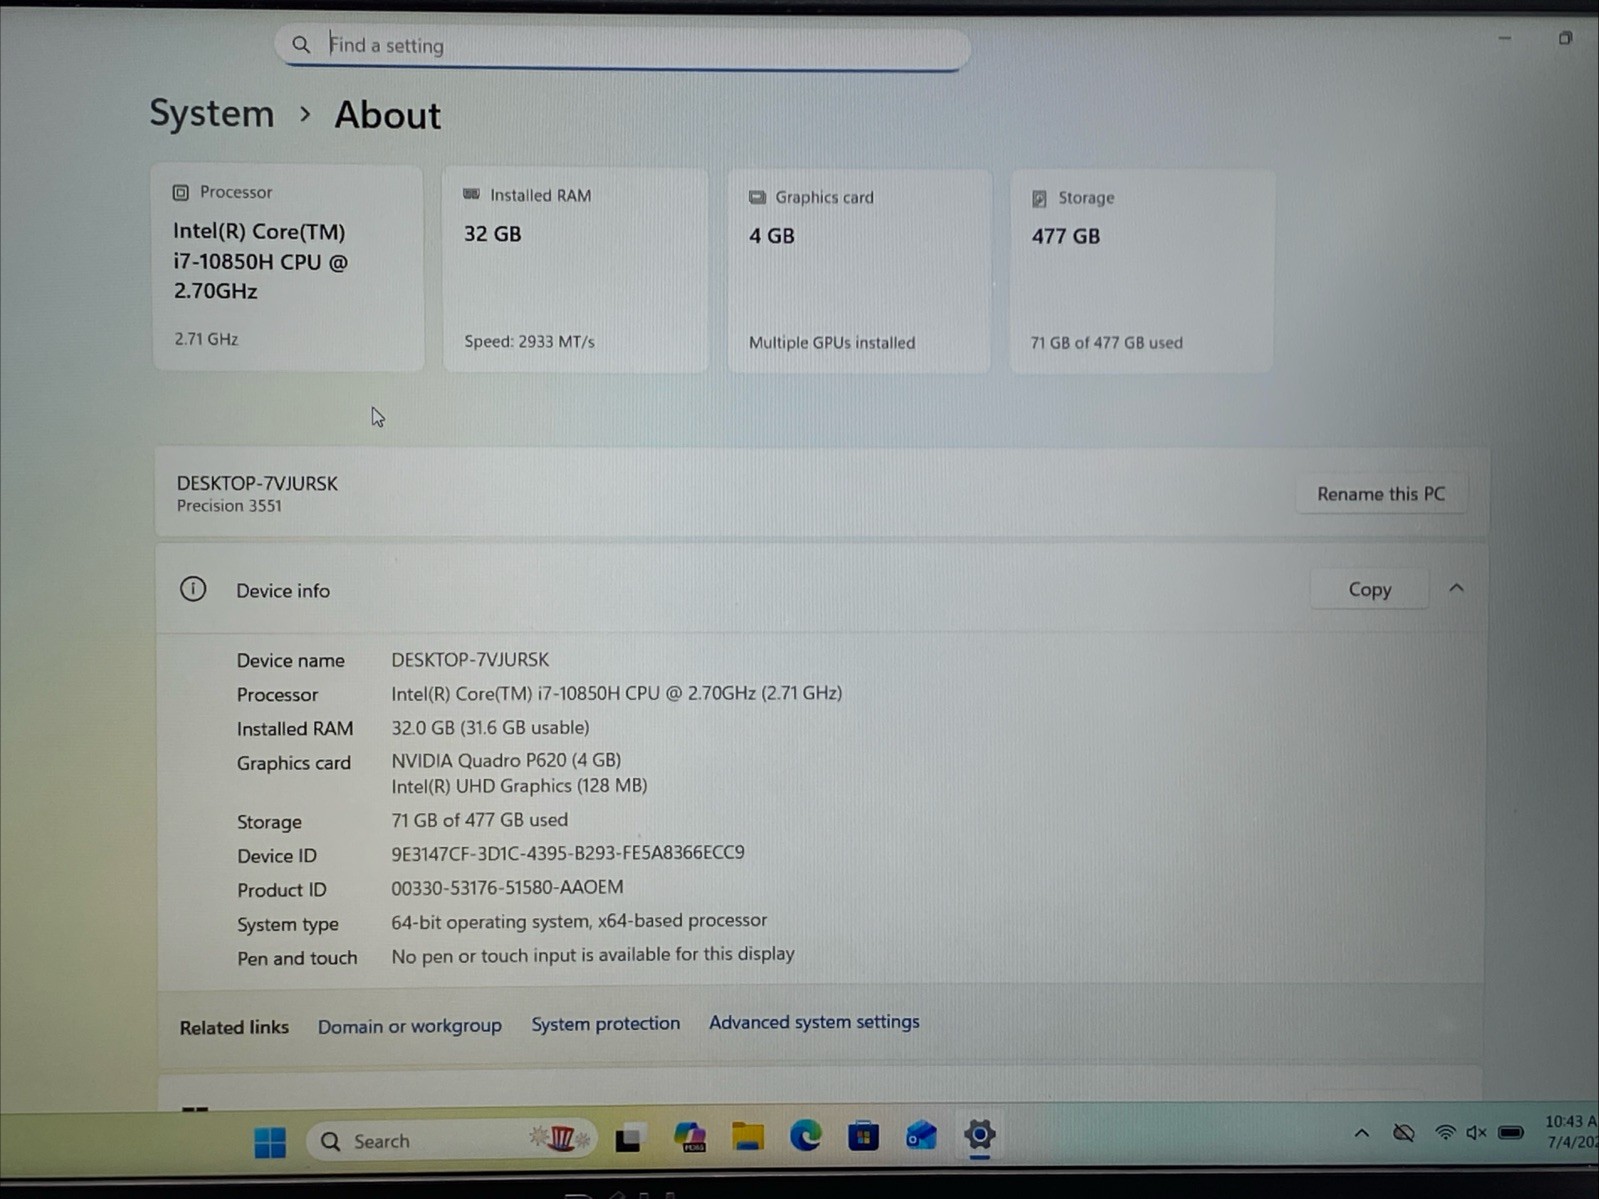Open the Processor info card
Image resolution: width=1599 pixels, height=1199 pixels.
click(288, 268)
